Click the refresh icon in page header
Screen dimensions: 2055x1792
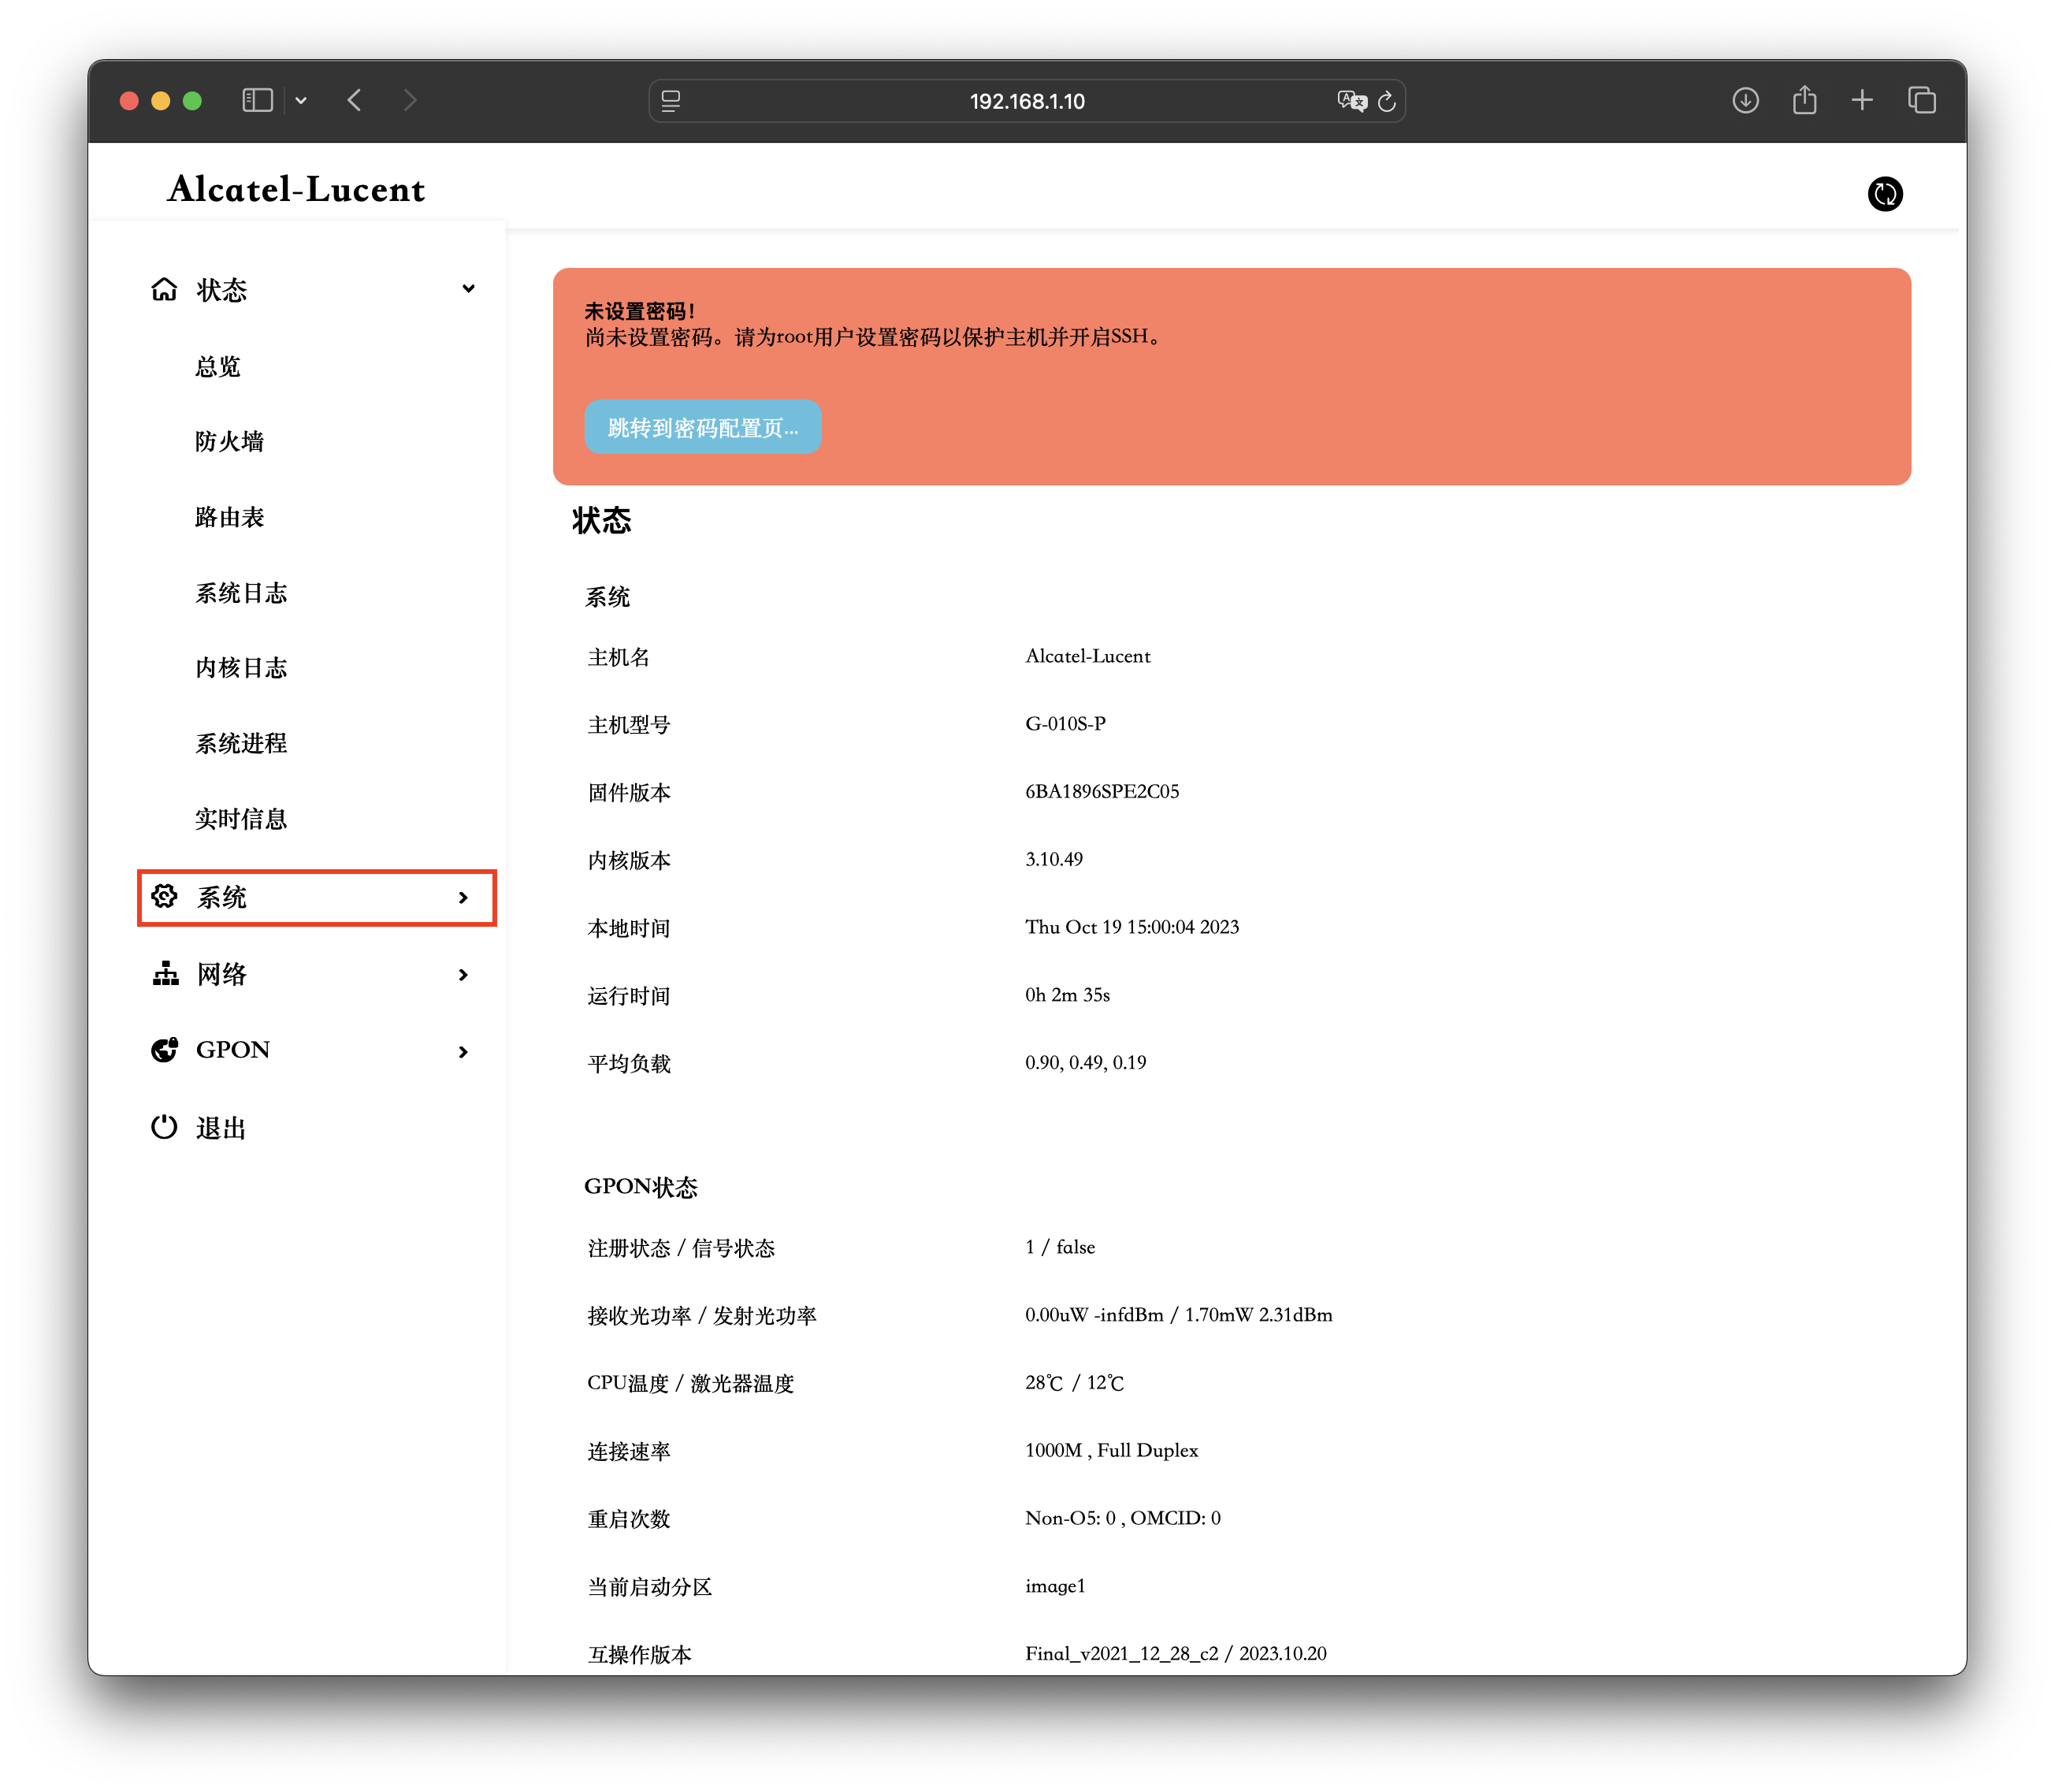[x=1884, y=194]
